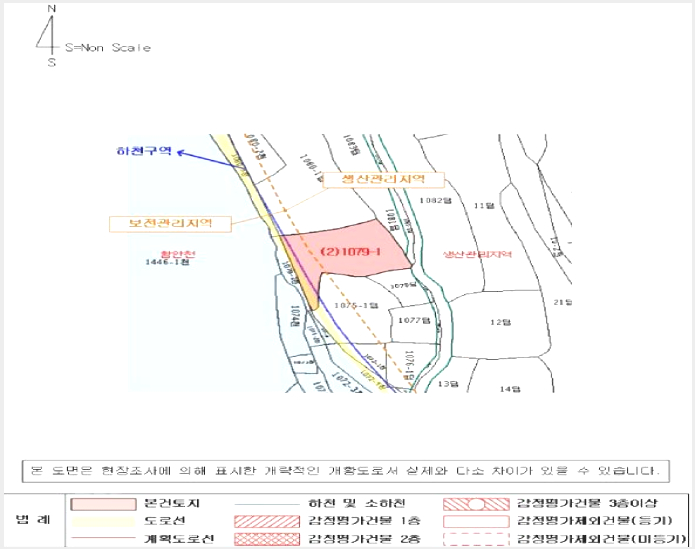Select the pink parcel (2)1079-1

tap(350, 251)
